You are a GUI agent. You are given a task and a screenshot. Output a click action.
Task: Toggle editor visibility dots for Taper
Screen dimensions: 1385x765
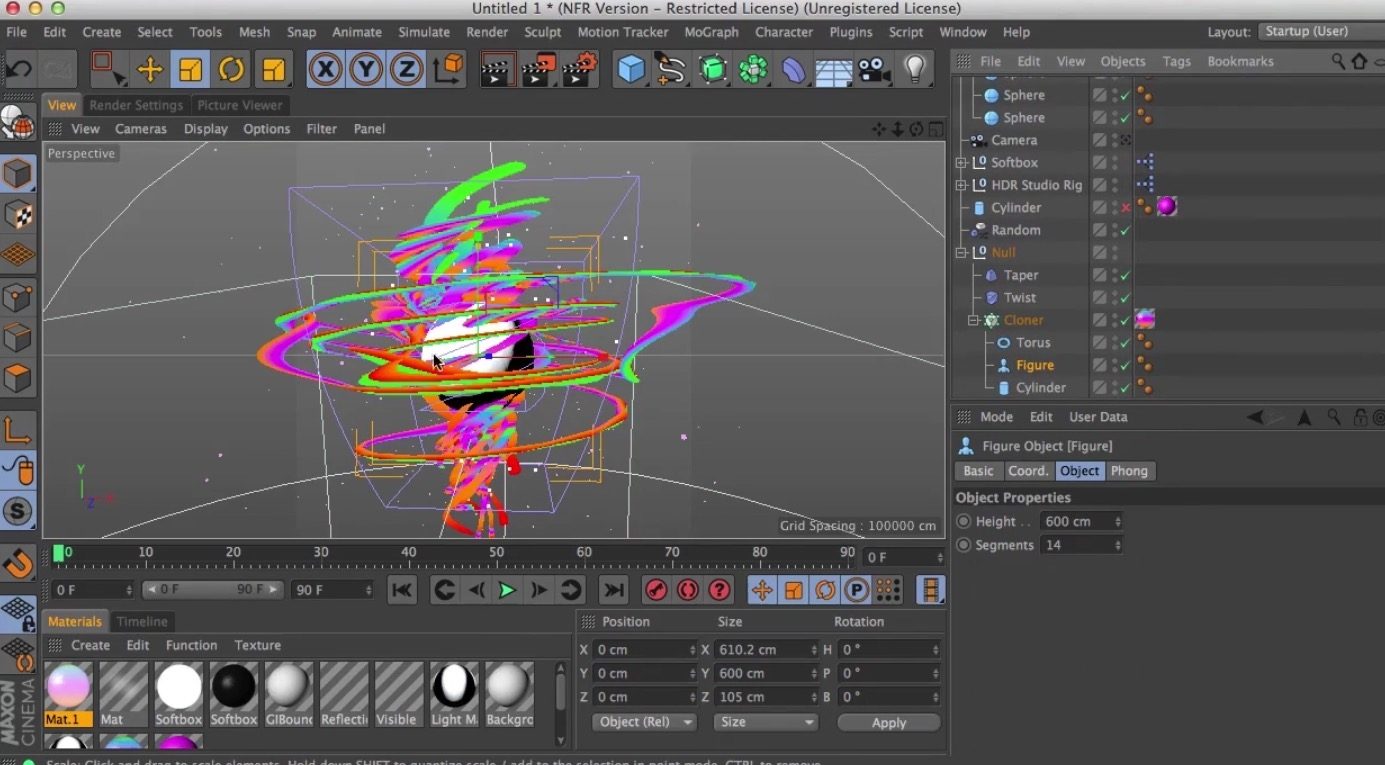(1115, 275)
